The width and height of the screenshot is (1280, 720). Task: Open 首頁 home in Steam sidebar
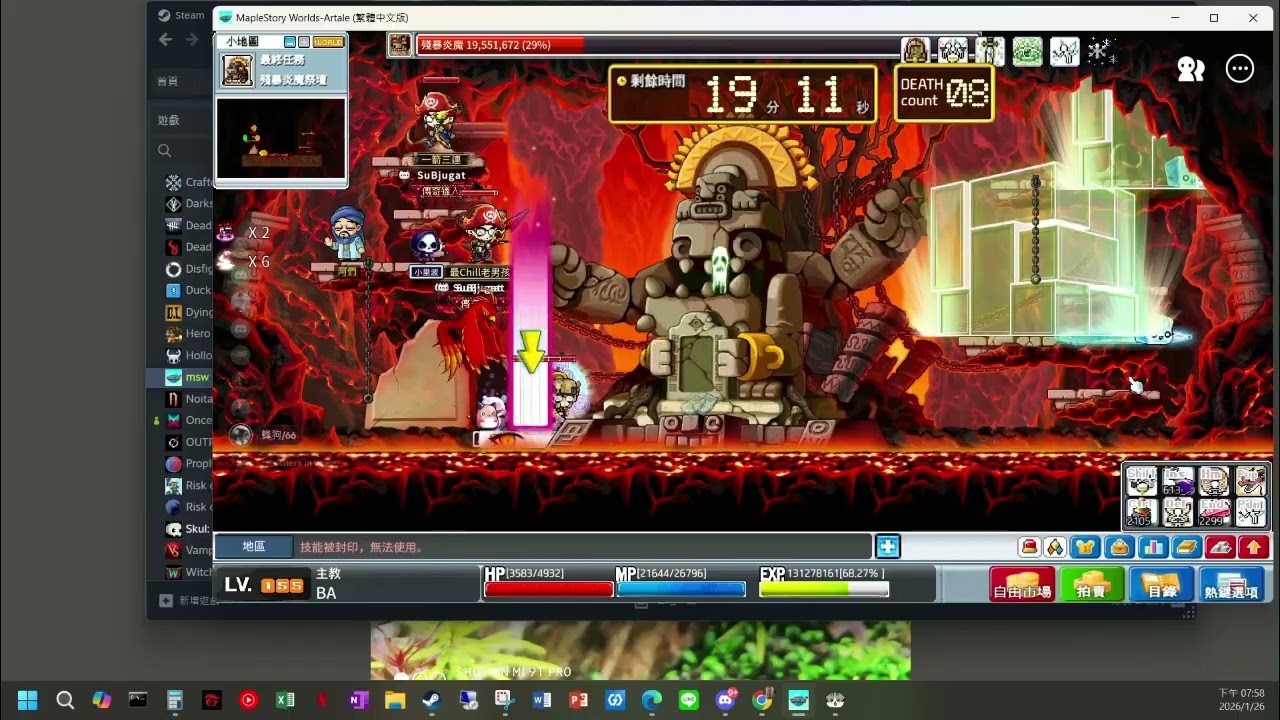click(x=167, y=81)
